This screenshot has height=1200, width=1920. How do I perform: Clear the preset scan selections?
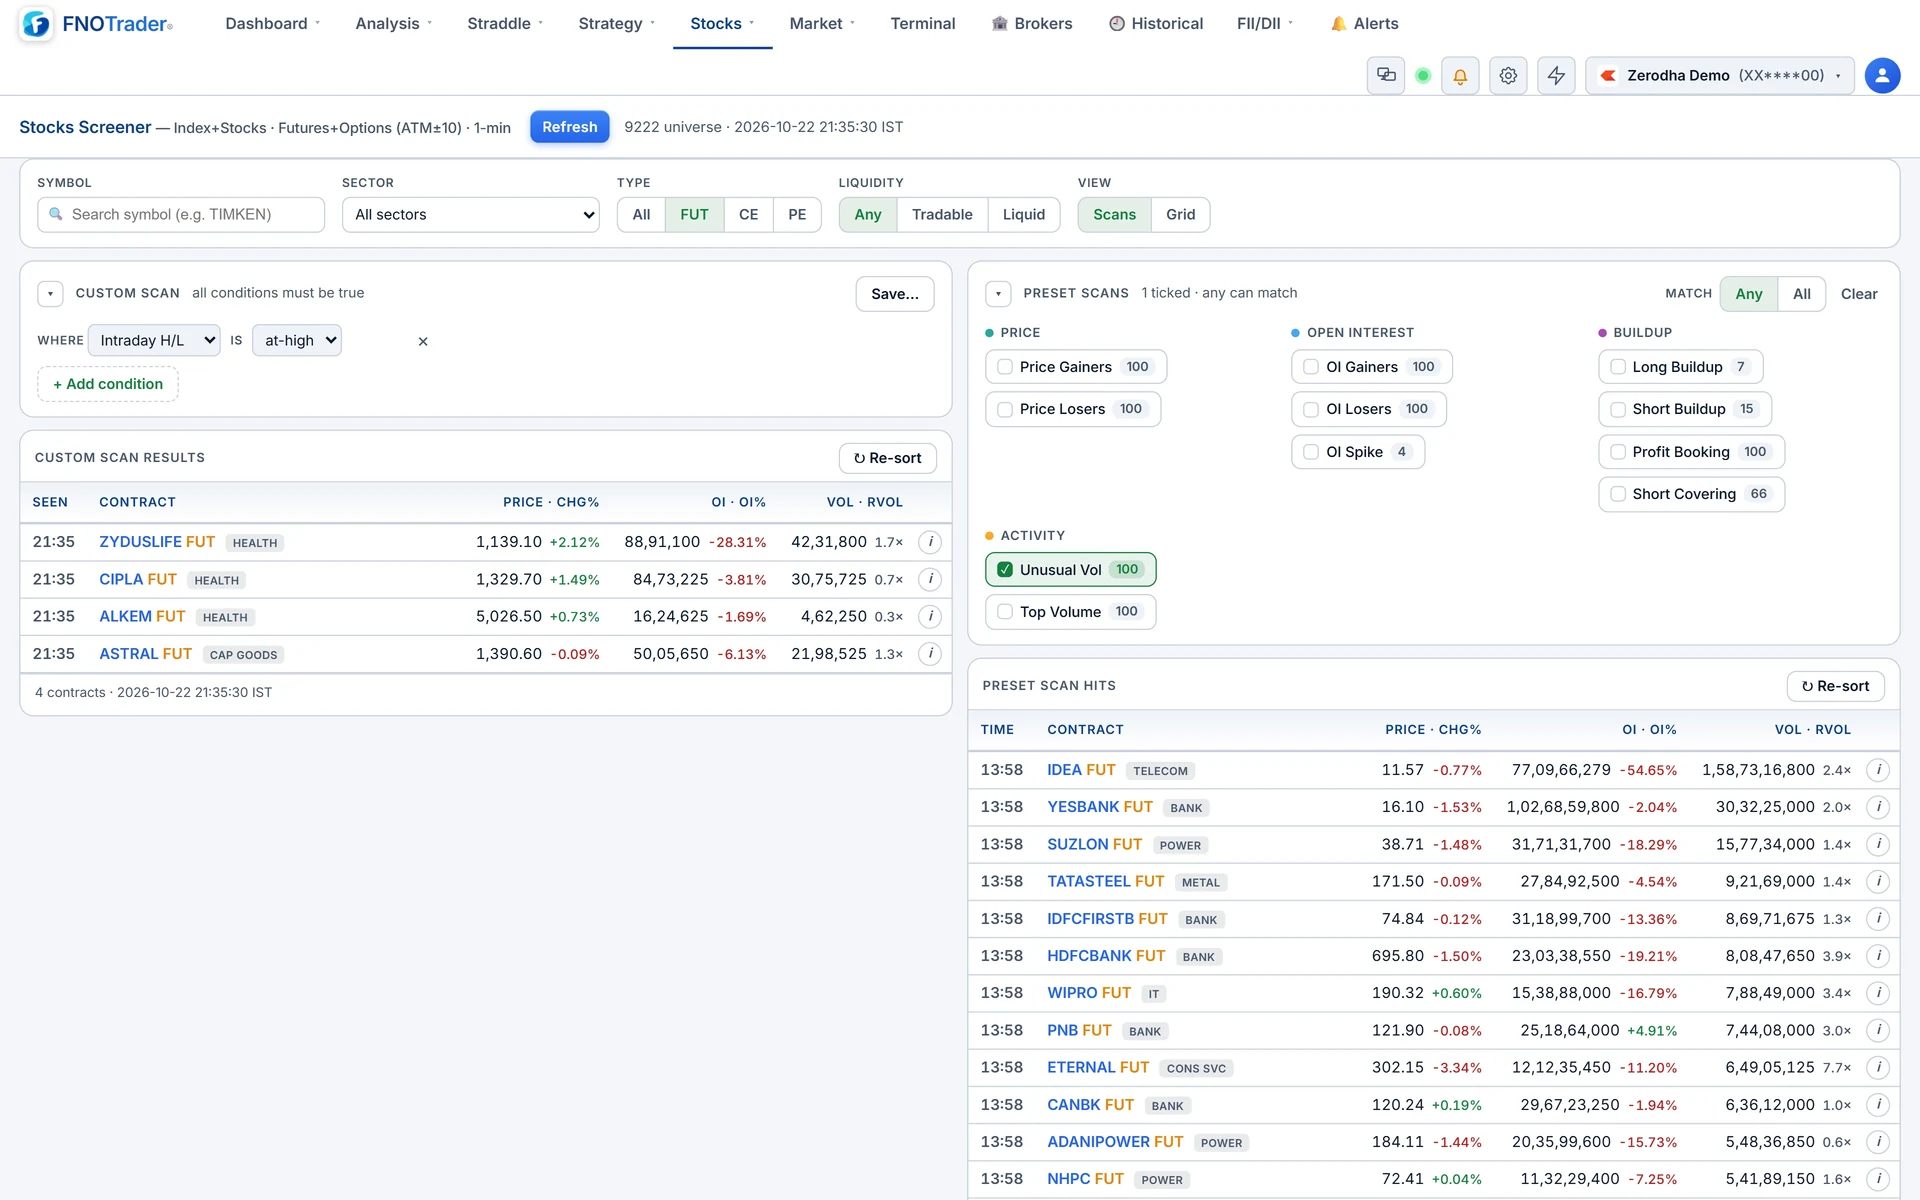[1859, 294]
